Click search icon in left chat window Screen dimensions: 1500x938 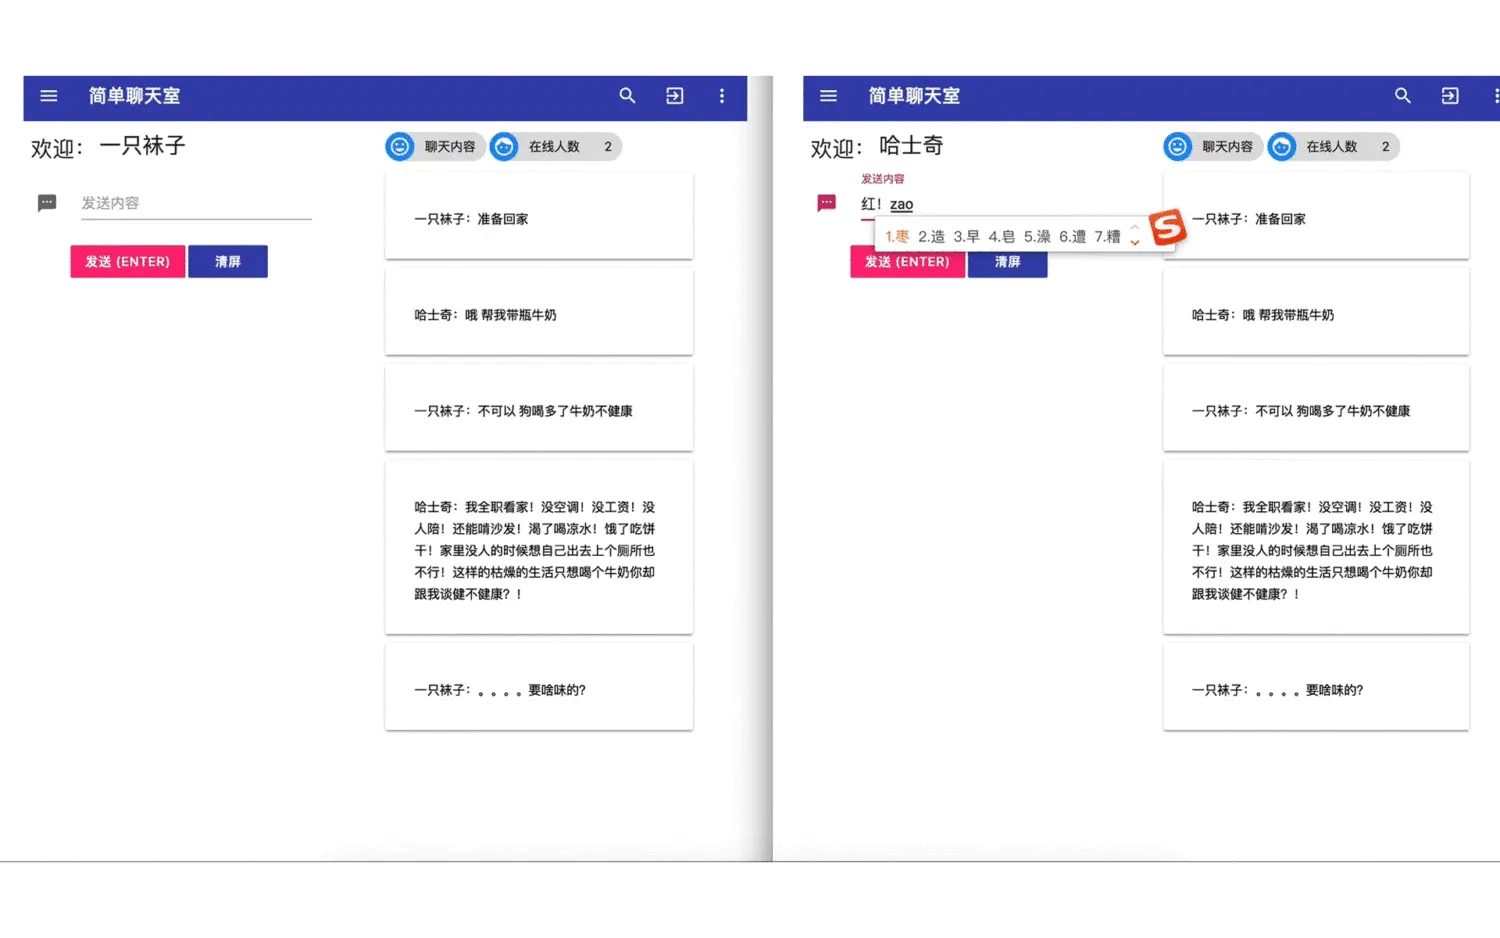[x=627, y=96]
